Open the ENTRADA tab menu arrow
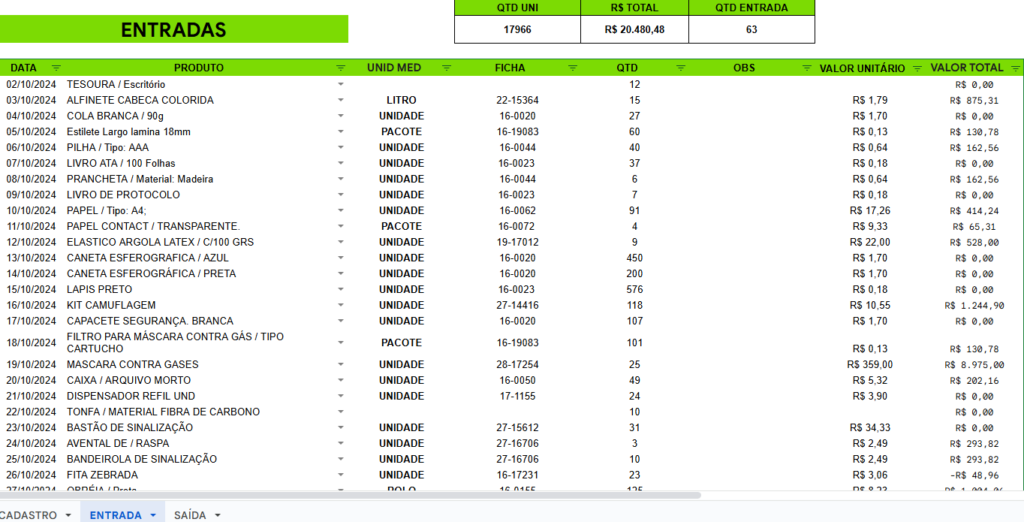The height and width of the screenshot is (522, 1024). 153,515
